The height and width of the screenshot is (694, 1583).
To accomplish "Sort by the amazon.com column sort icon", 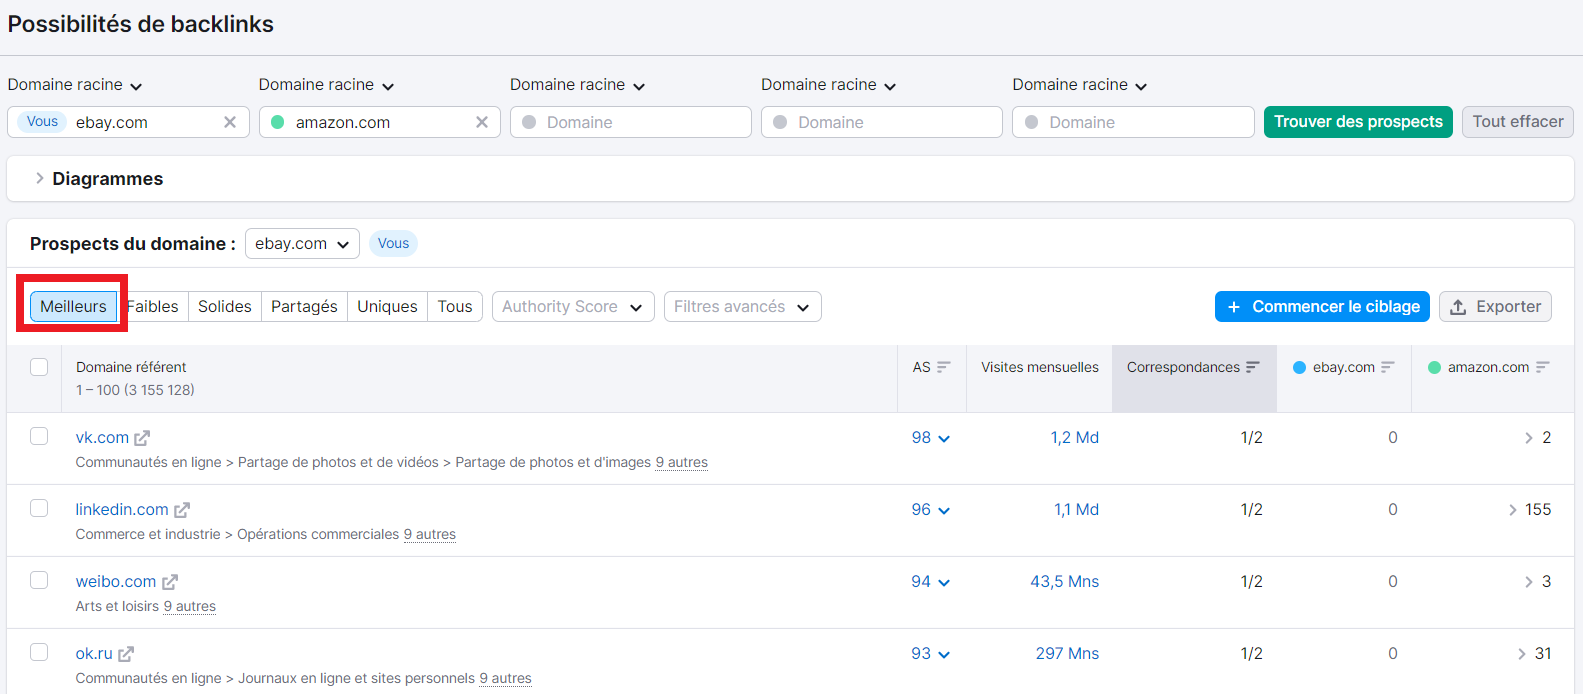I will pos(1542,367).
